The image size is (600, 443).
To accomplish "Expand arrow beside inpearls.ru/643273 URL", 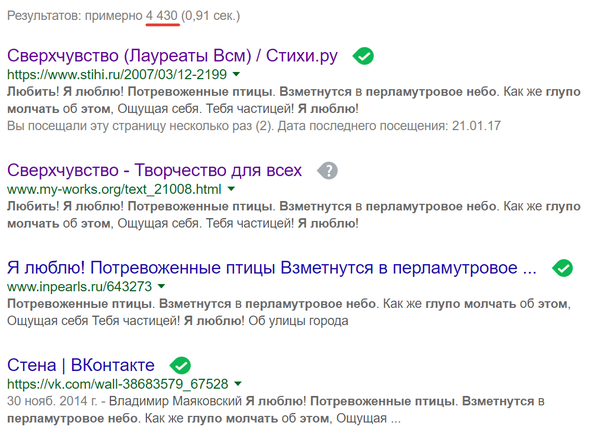I will coord(163,286).
